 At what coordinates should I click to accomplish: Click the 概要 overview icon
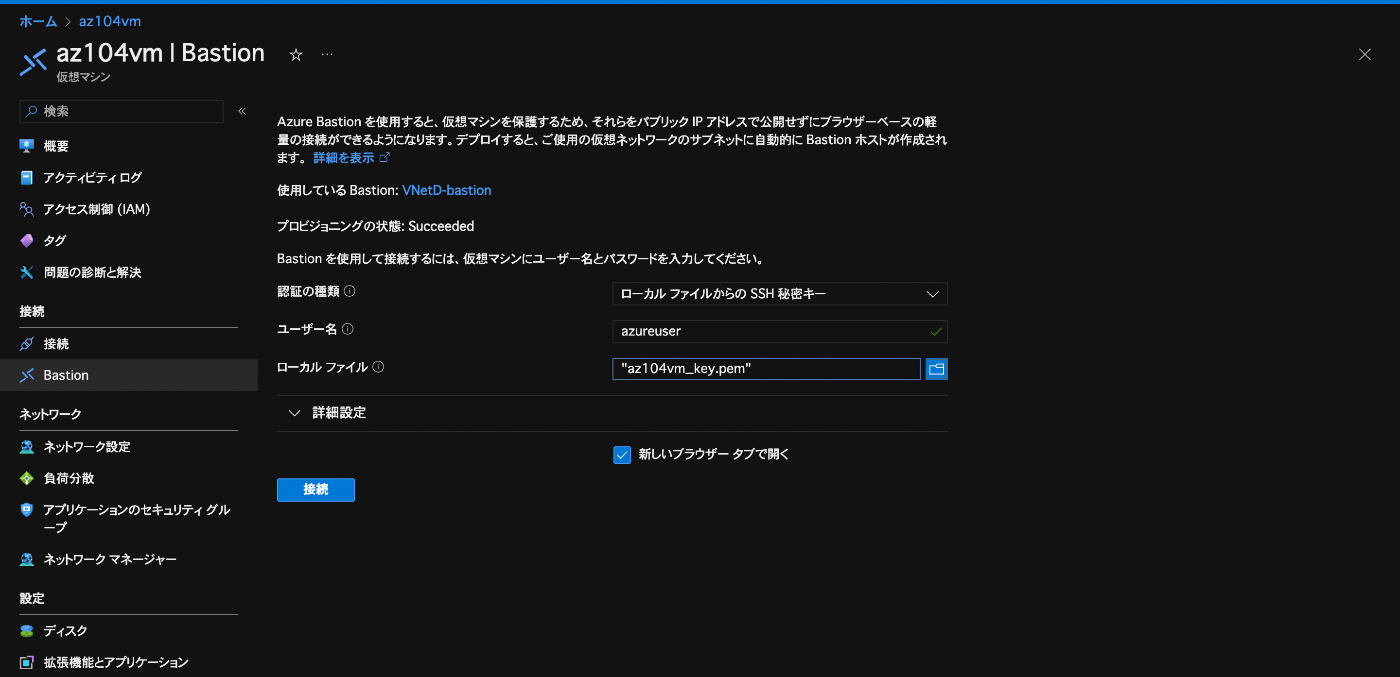click(27, 146)
